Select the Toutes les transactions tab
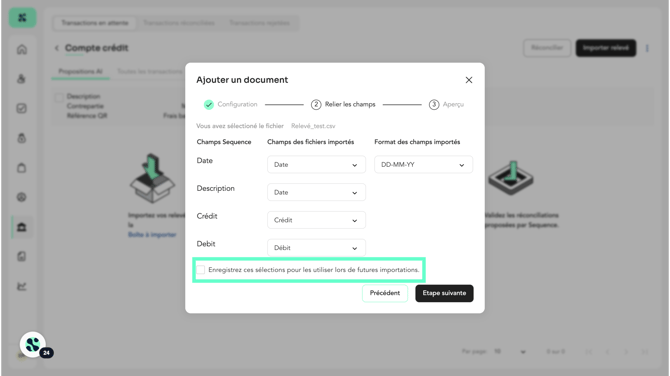This screenshot has width=670, height=376. [150, 71]
